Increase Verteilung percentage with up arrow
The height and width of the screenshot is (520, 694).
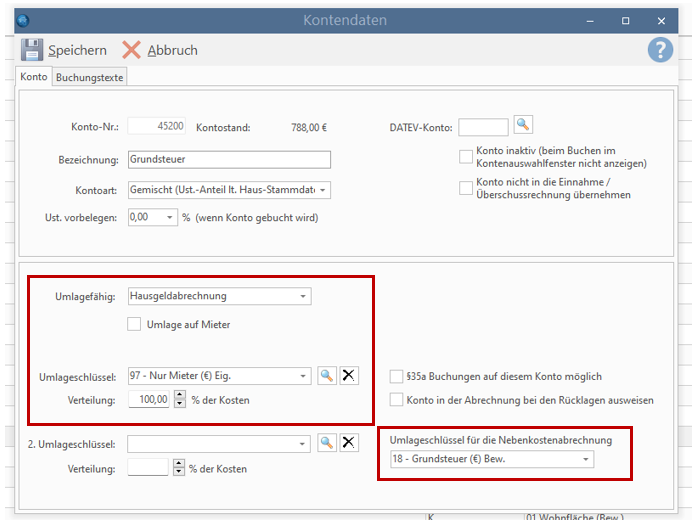click(x=179, y=396)
